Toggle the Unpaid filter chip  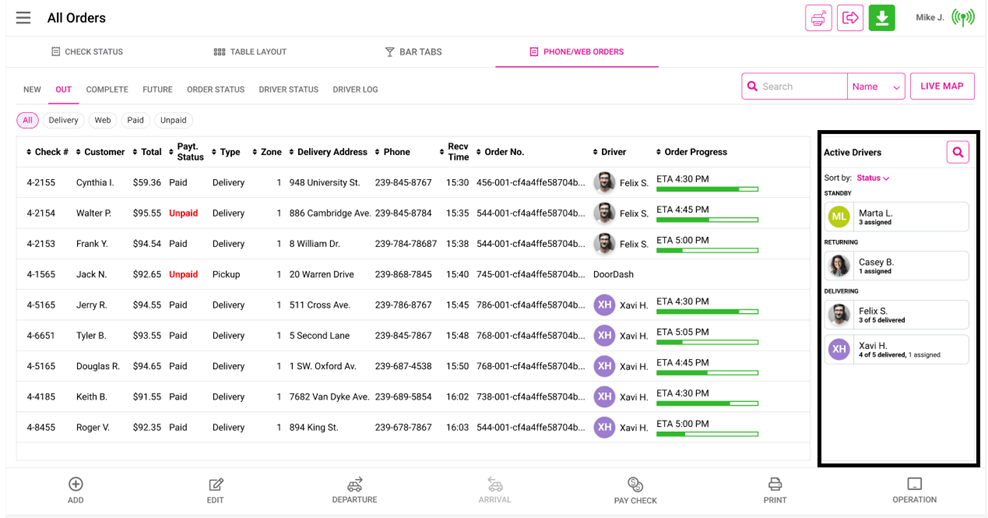pyautogui.click(x=173, y=120)
